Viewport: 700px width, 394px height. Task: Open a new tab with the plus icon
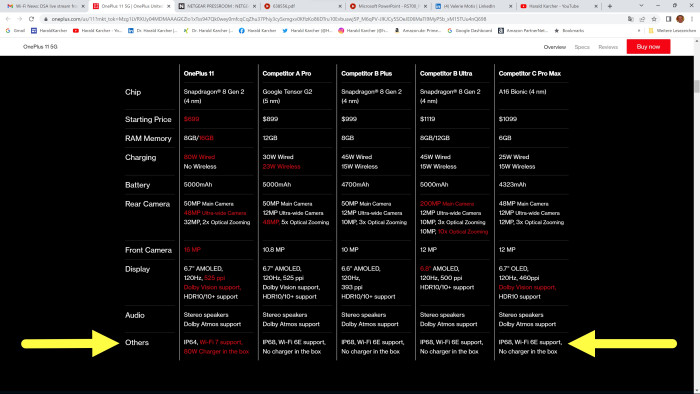tap(609, 6)
